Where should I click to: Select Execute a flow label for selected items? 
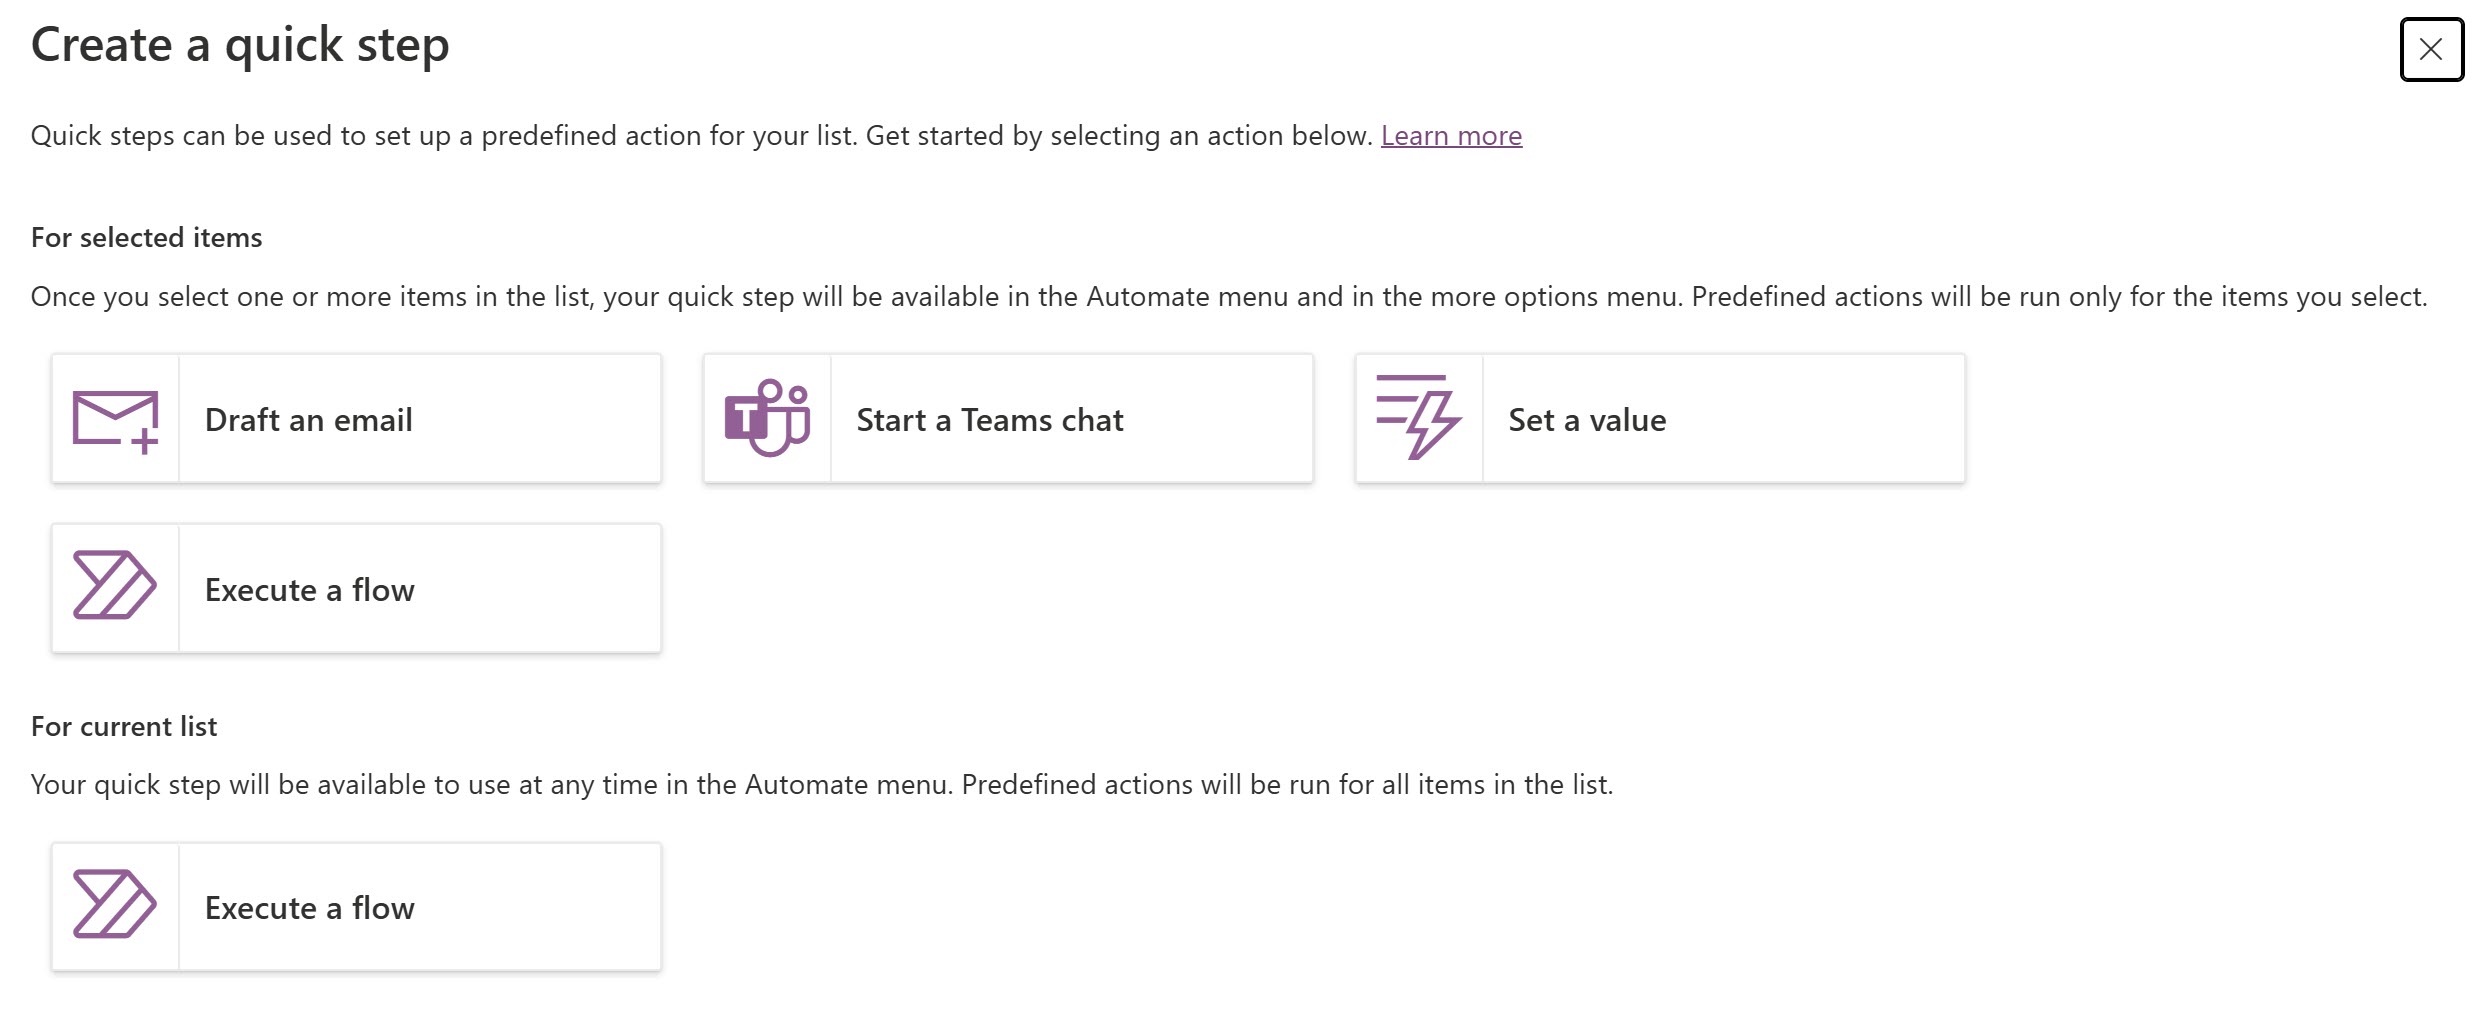coord(309,590)
